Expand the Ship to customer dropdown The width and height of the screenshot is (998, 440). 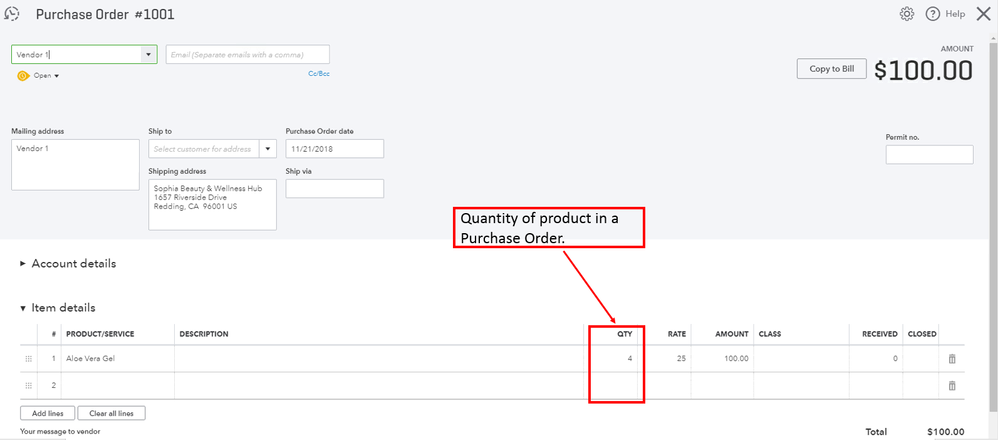pyautogui.click(x=267, y=149)
